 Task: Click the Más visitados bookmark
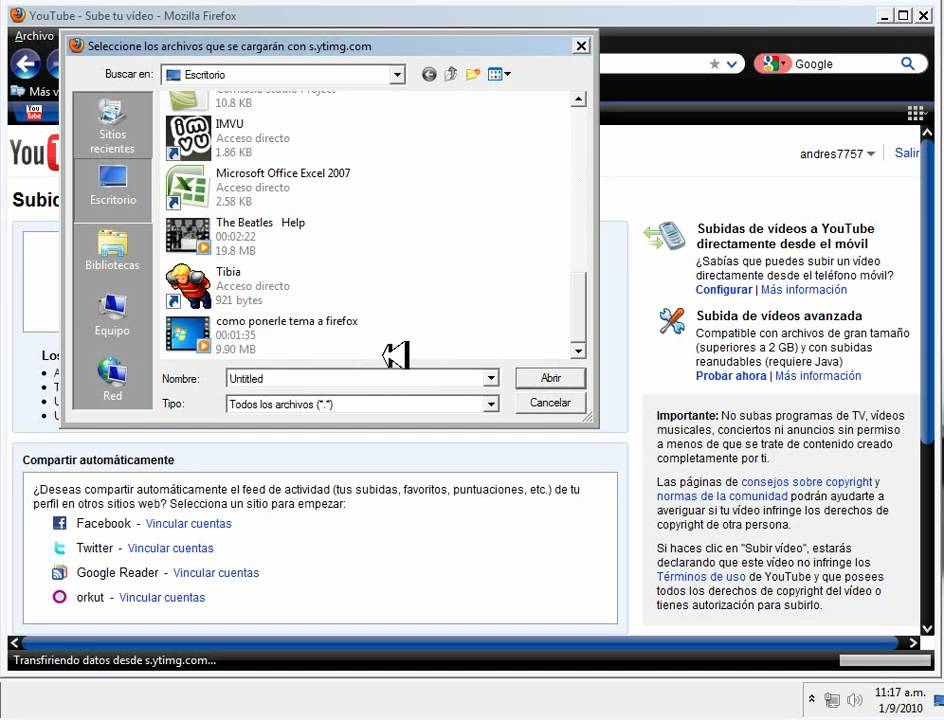pyautogui.click(x=35, y=92)
